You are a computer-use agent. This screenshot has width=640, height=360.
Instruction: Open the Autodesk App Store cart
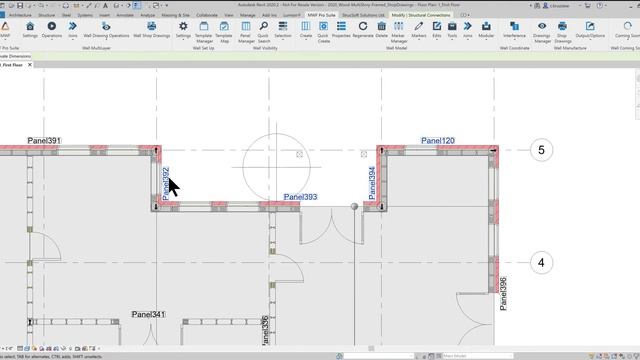click(587, 6)
